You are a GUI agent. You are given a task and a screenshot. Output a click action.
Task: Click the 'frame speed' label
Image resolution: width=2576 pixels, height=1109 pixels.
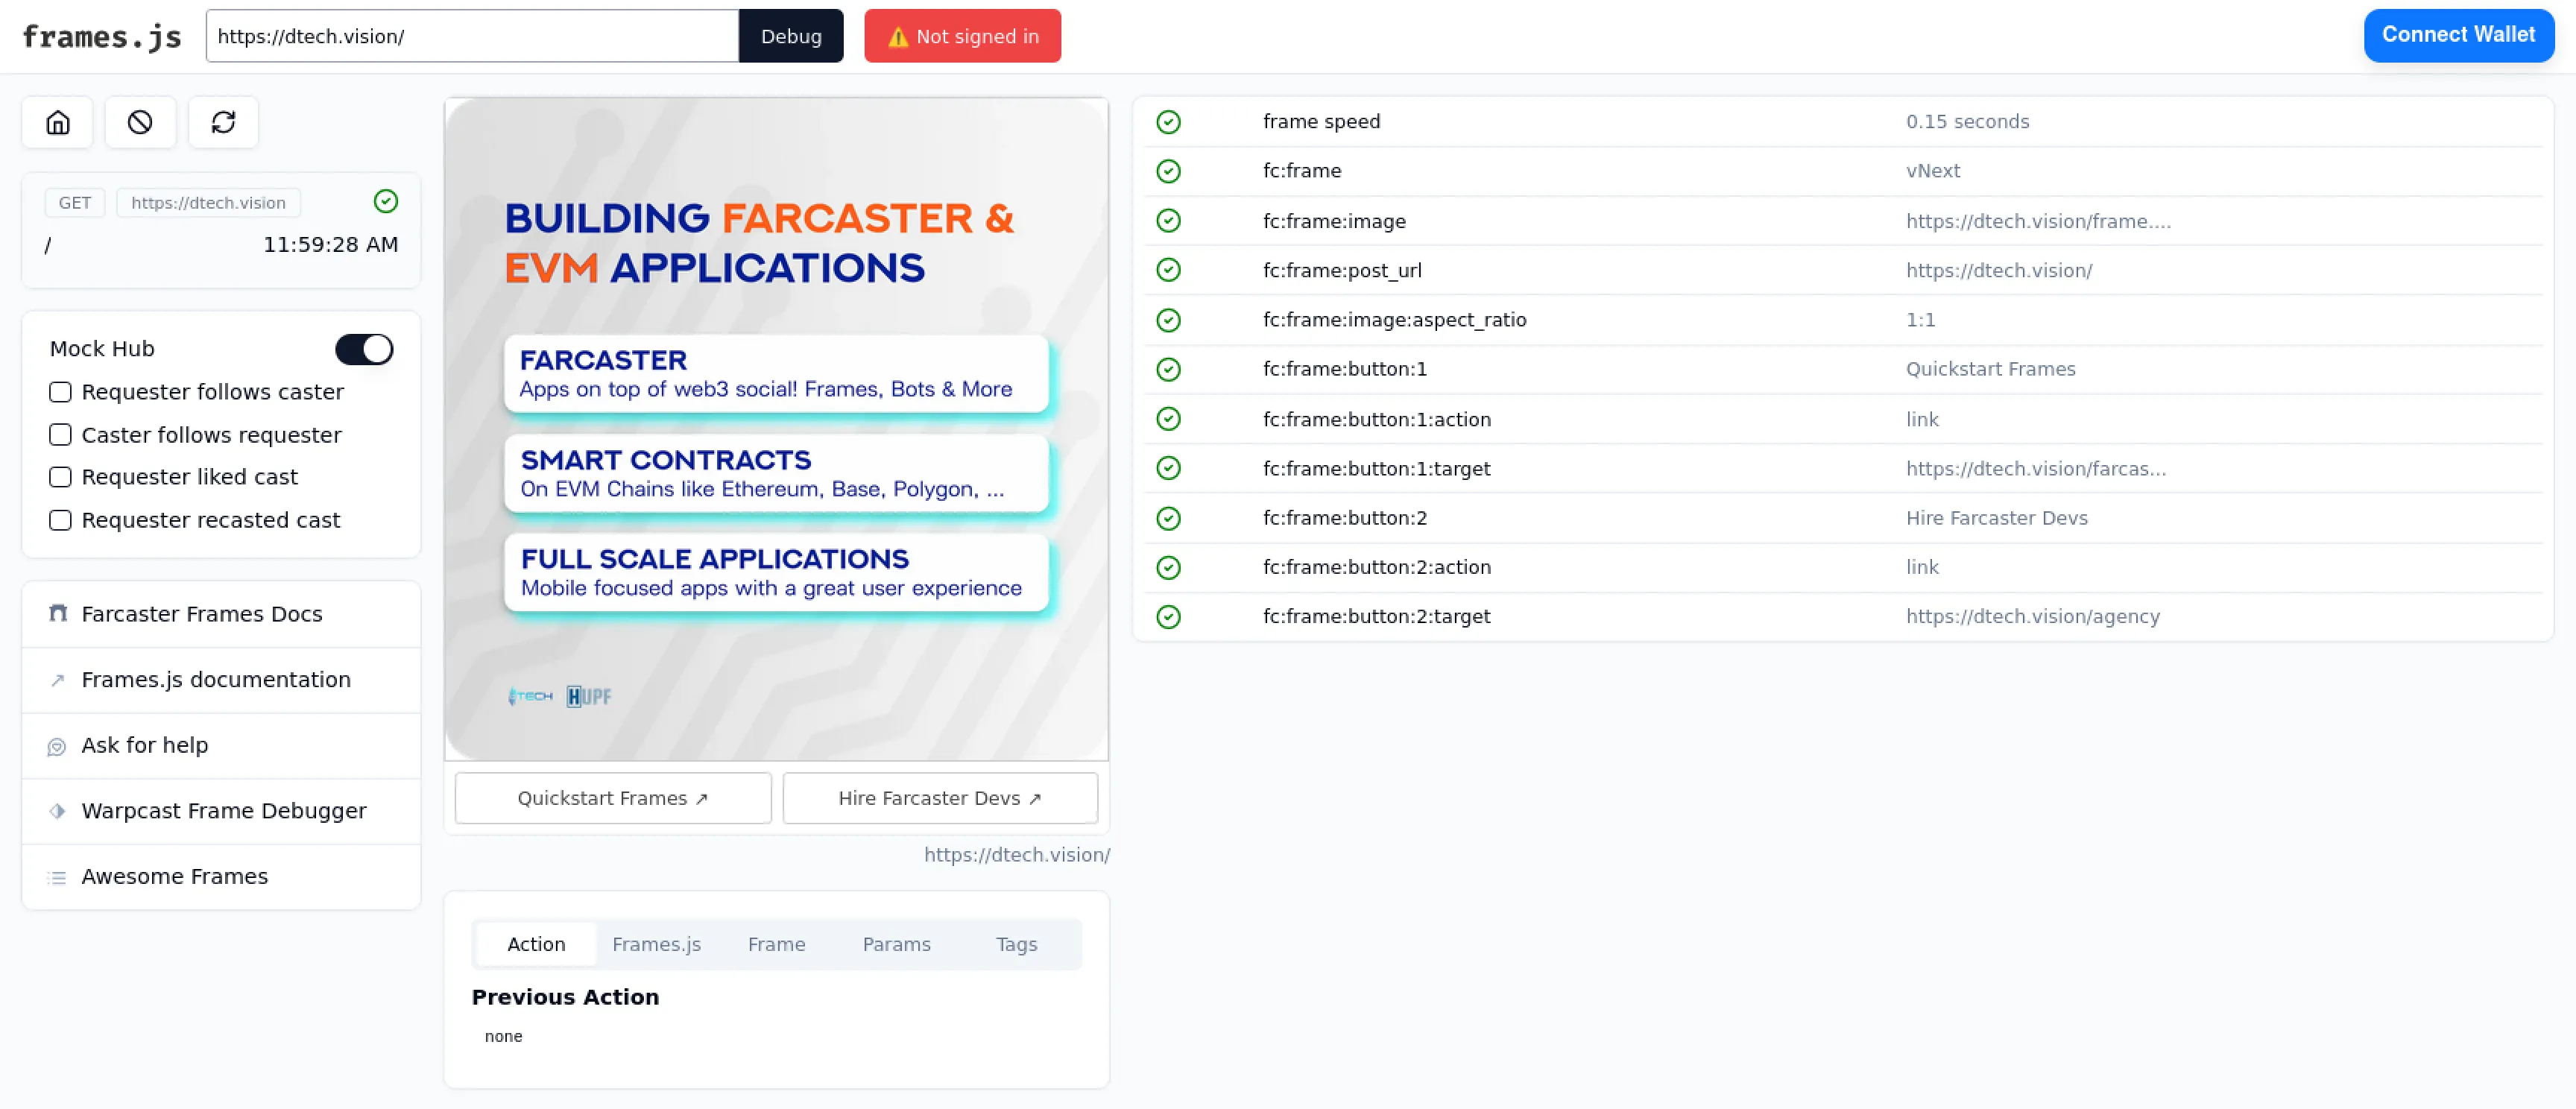click(1321, 122)
